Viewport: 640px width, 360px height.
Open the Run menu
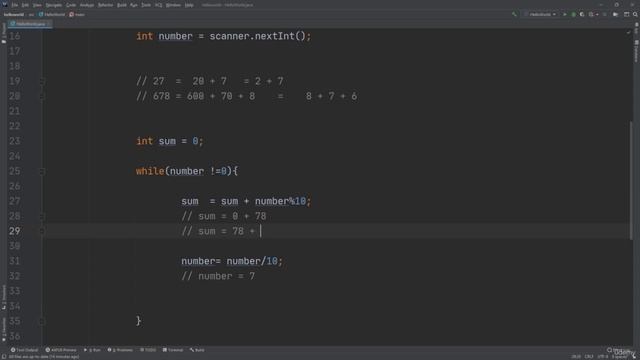(x=134, y=5)
